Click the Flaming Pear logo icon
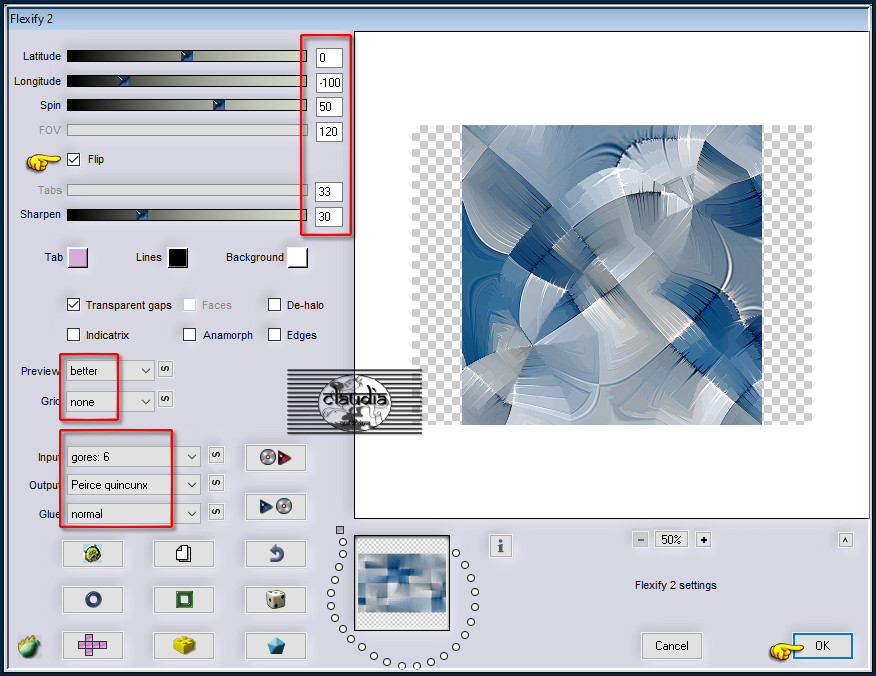 29,646
